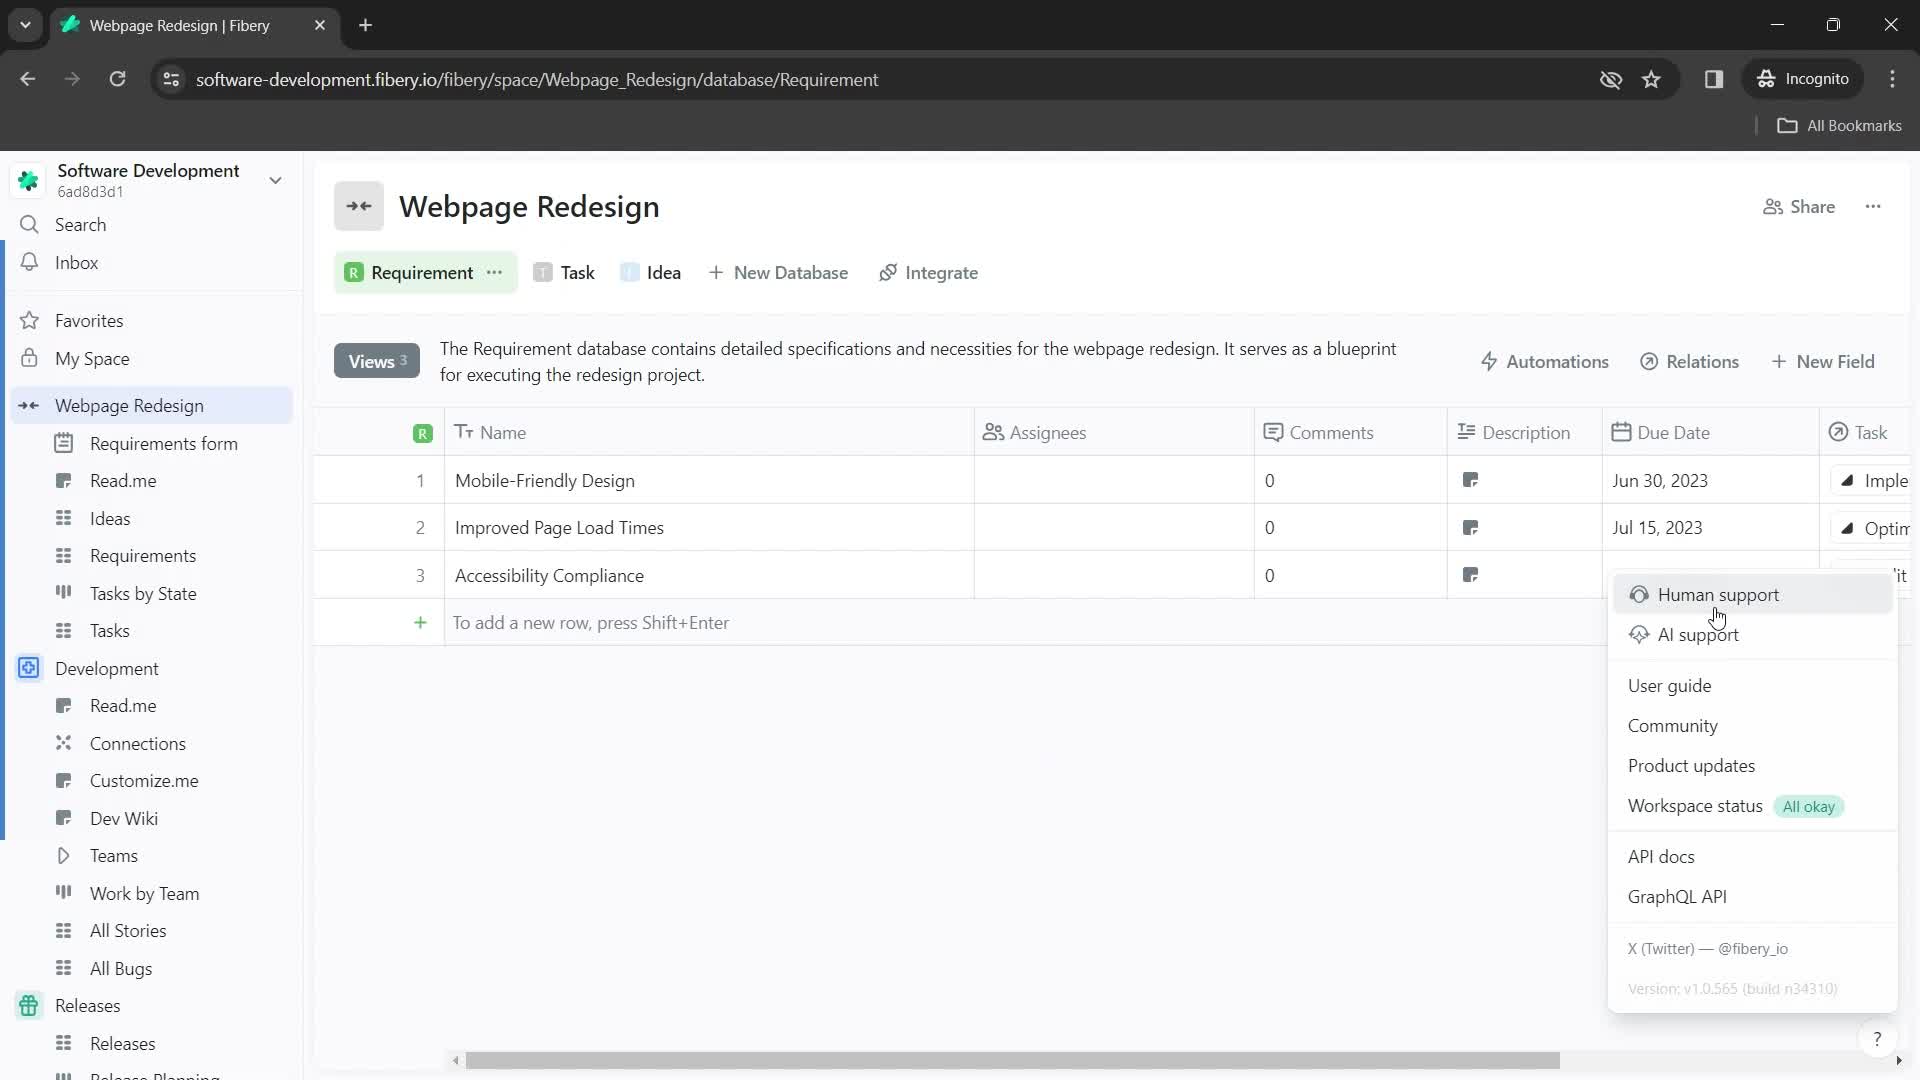This screenshot has width=1920, height=1080.
Task: Click the Comments column header
Action: coord(1350,433)
